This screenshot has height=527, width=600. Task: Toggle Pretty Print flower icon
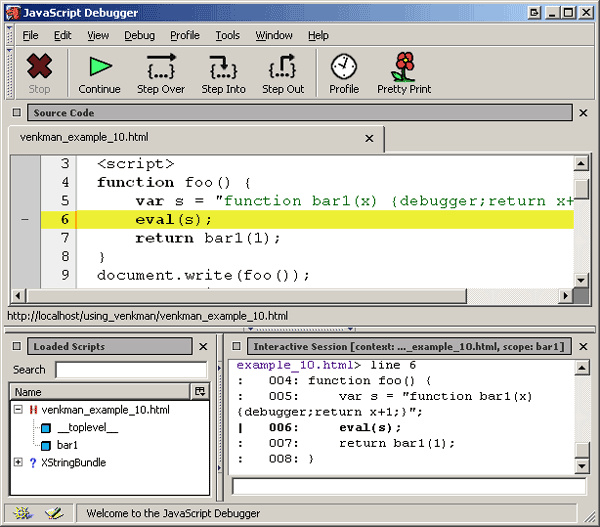point(404,67)
